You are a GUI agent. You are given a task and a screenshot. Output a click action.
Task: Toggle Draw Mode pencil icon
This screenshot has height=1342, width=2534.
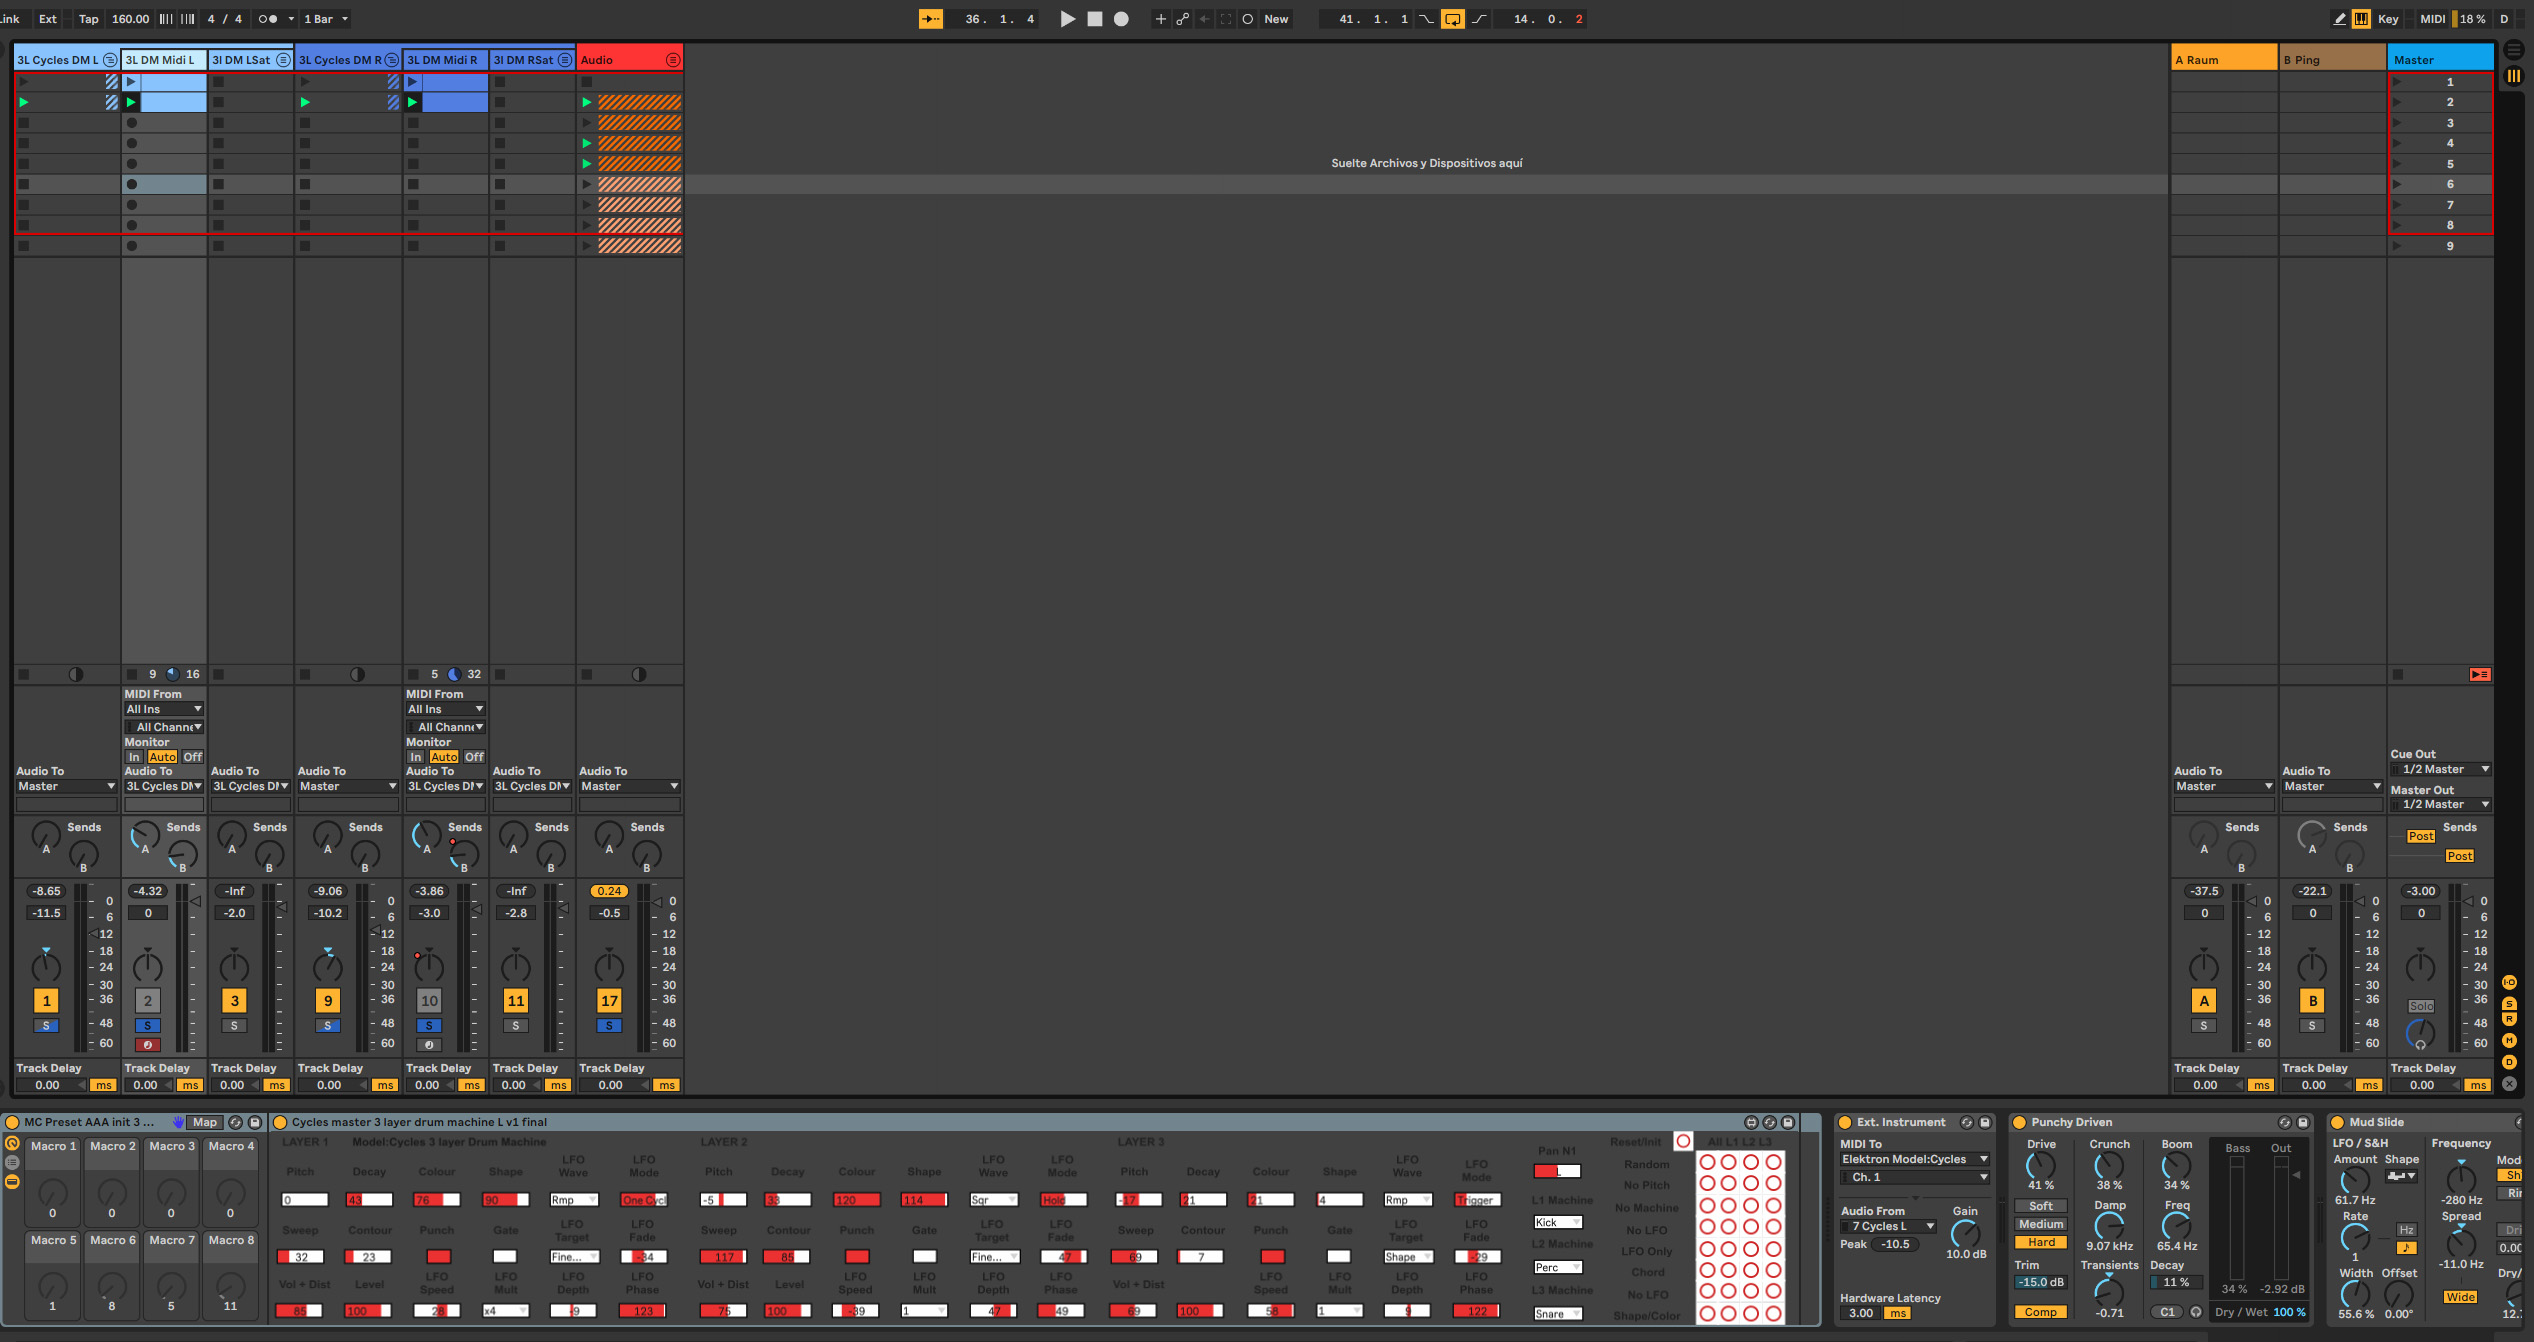[2340, 19]
